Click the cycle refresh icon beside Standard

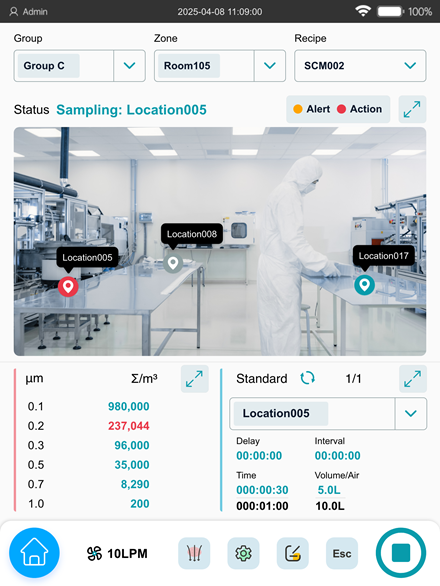point(307,378)
